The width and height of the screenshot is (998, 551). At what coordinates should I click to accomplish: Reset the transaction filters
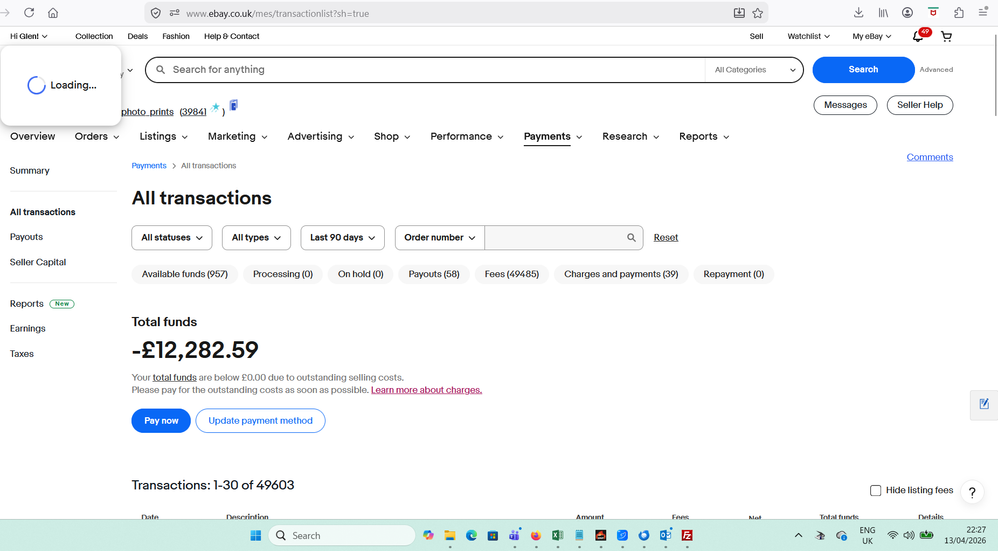pyautogui.click(x=666, y=237)
